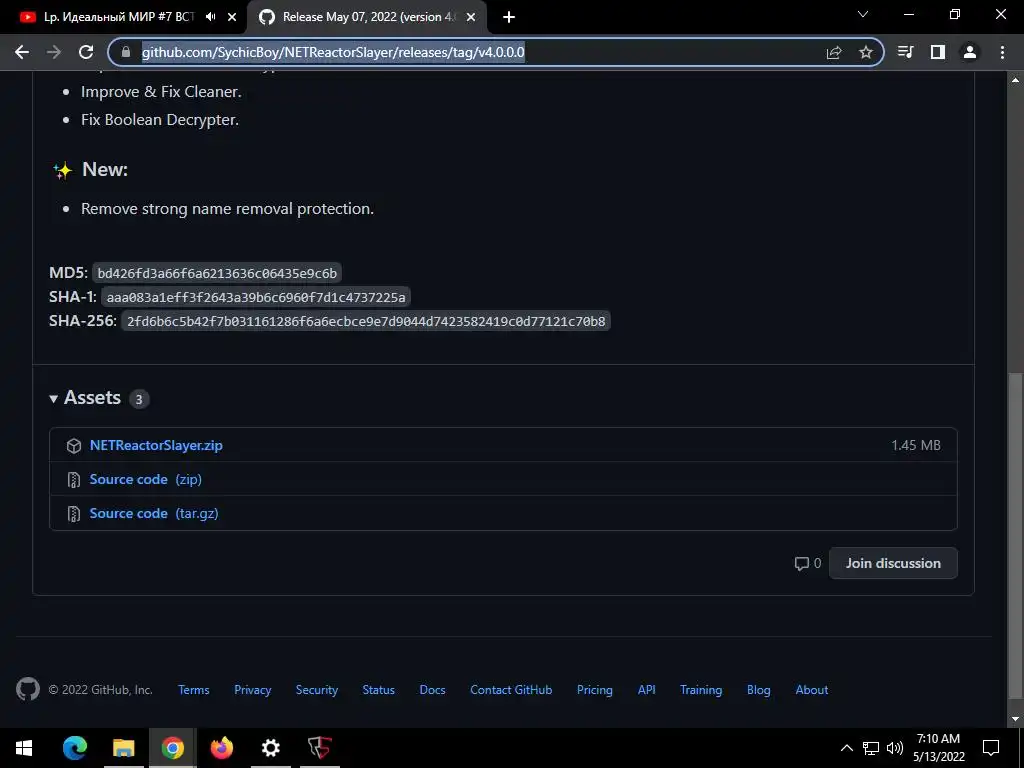Click the page scrollbar thumb
This screenshot has height=768, width=1024.
click(1016, 536)
